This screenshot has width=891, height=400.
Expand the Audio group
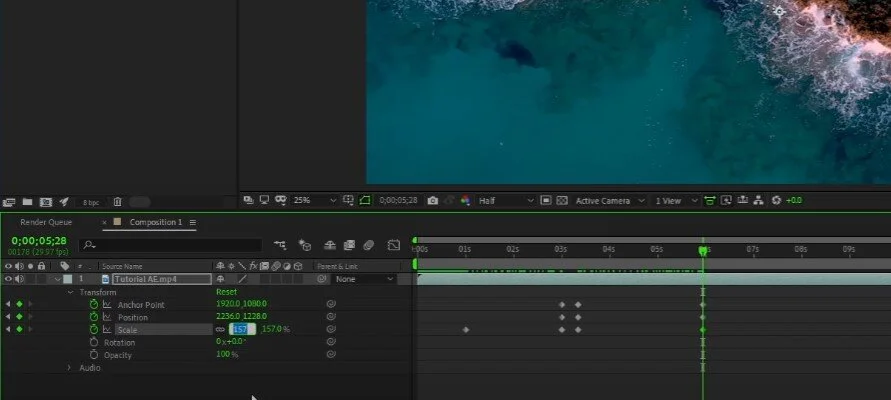pos(70,368)
